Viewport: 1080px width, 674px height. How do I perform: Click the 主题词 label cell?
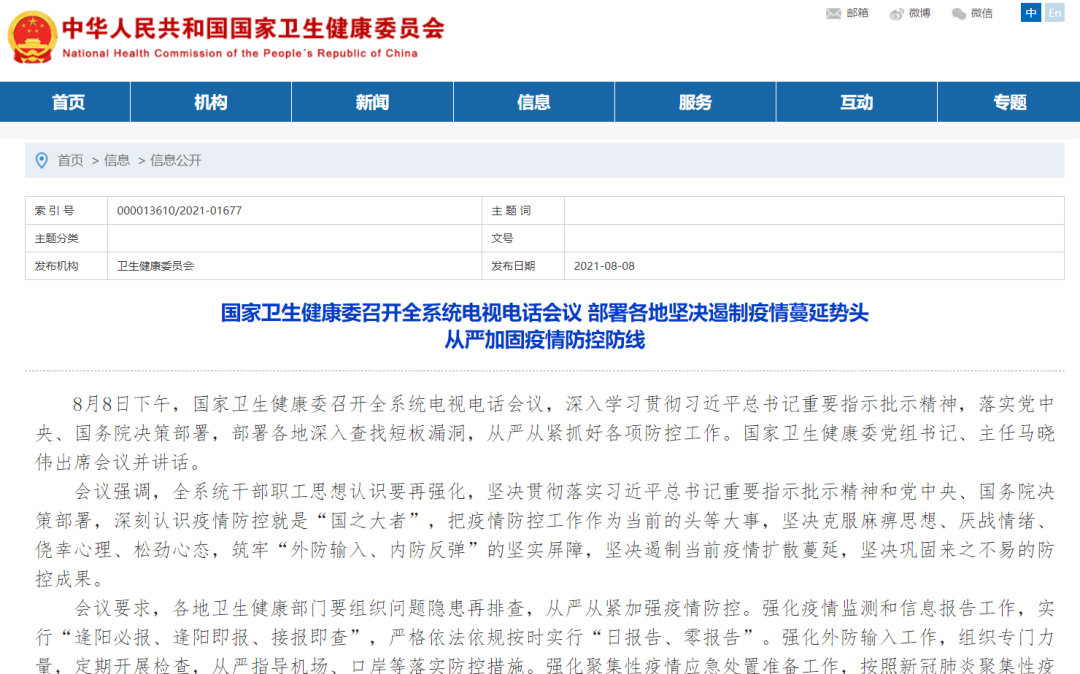(x=523, y=211)
